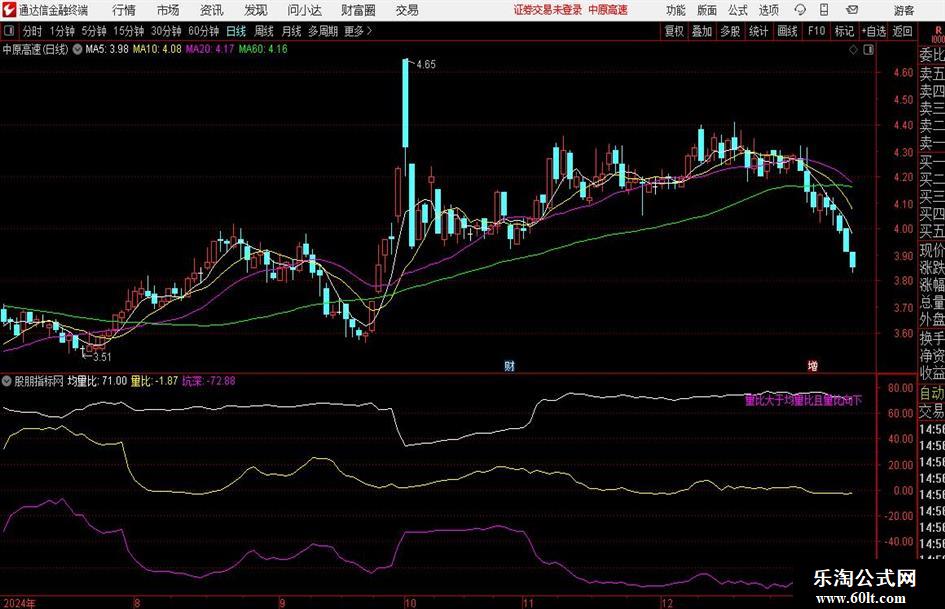The image size is (945, 609).
Task: Expand the 更多 periods chevron
Action: pyautogui.click(x=359, y=31)
